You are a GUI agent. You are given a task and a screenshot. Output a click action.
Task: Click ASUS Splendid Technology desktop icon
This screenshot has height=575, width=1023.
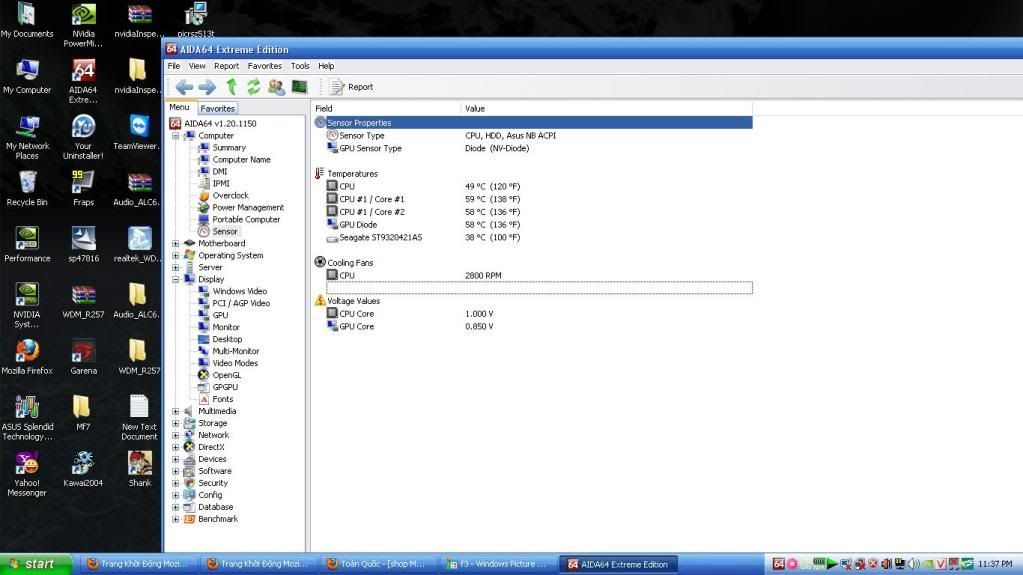coord(27,418)
